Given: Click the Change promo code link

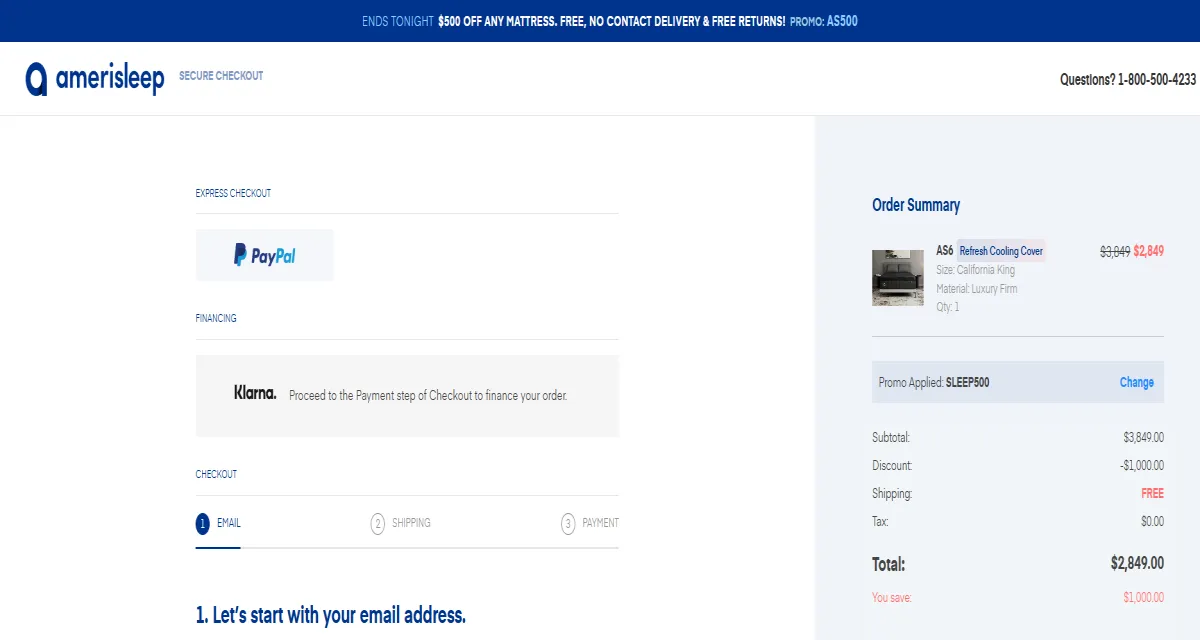Looking at the screenshot, I should point(1136,382).
